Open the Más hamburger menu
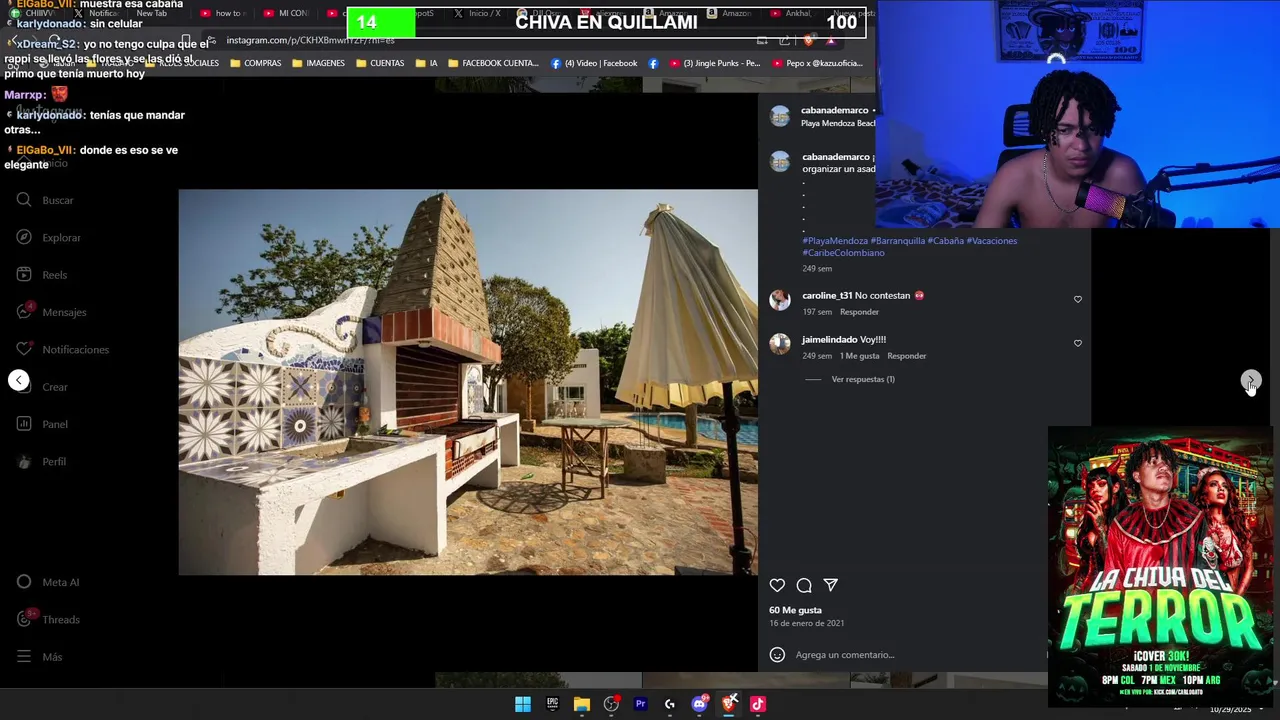Image resolution: width=1280 pixels, height=720 pixels. [x=24, y=656]
